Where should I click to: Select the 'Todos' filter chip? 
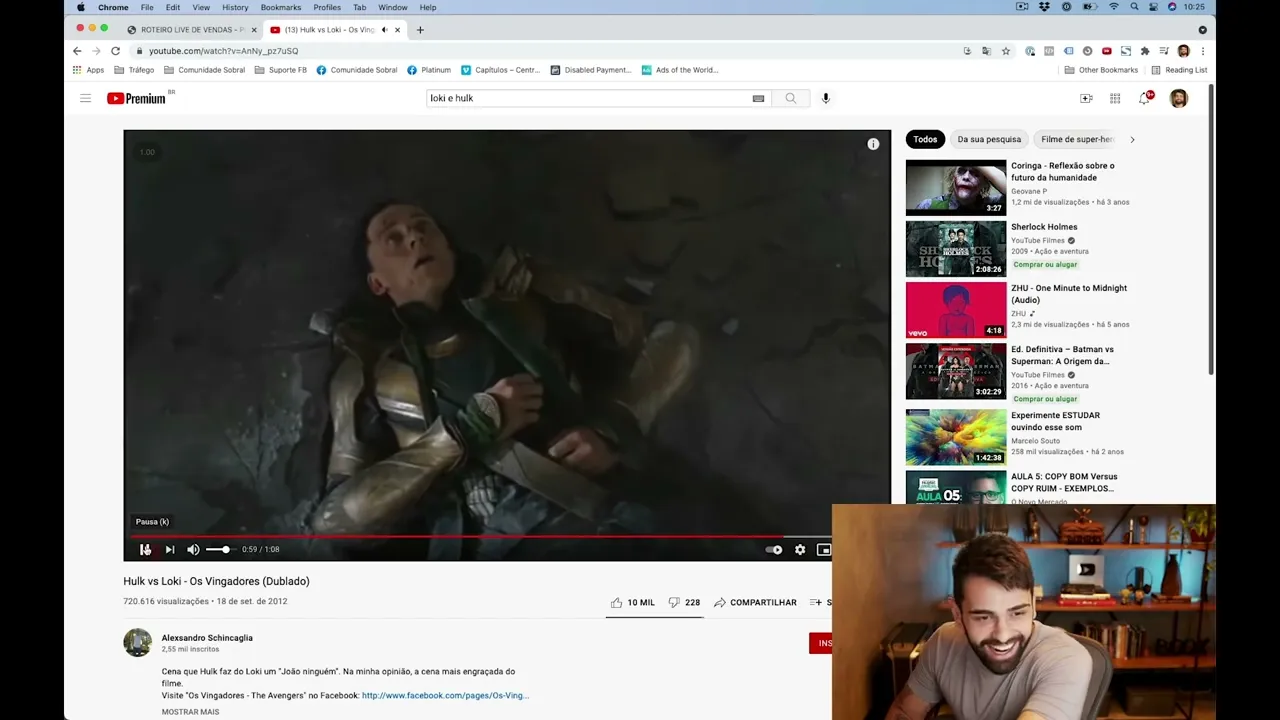coord(925,139)
